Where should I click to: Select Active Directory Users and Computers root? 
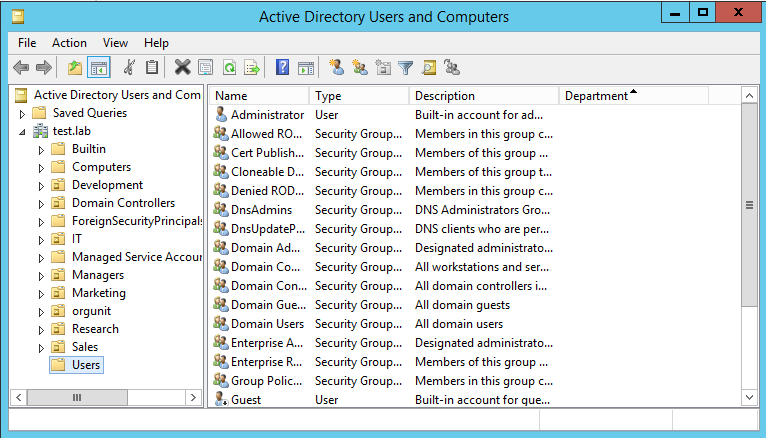click(117, 95)
